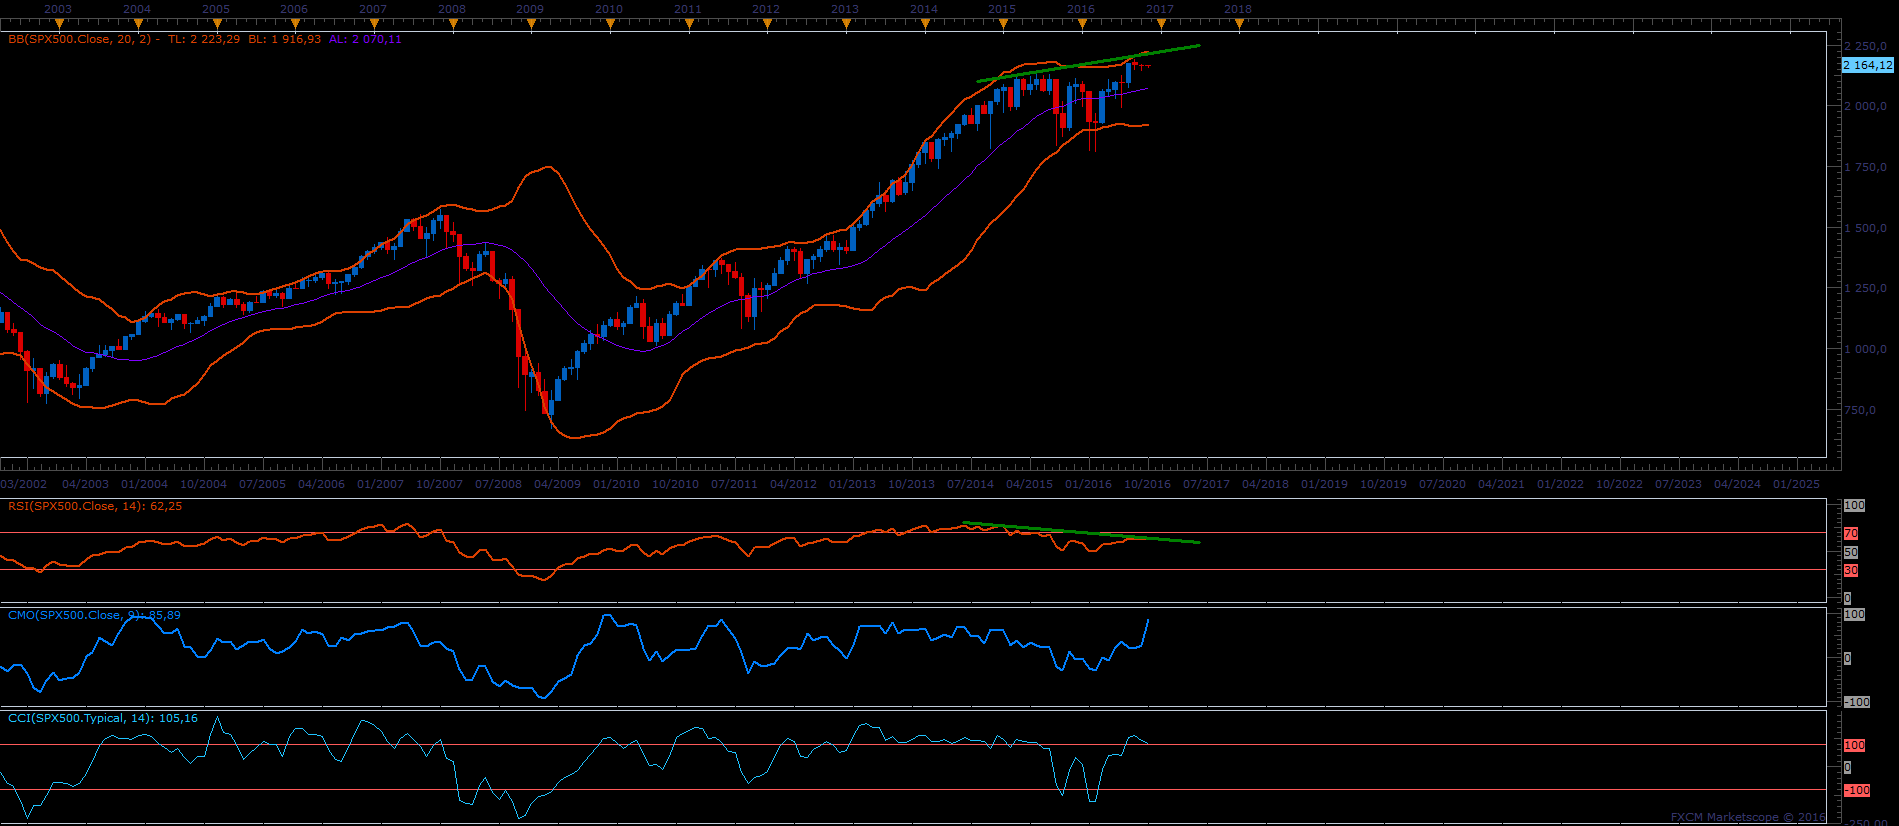The image size is (1899, 826).
Task: Click the 07/2020 date on time axis
Action: 1443,484
